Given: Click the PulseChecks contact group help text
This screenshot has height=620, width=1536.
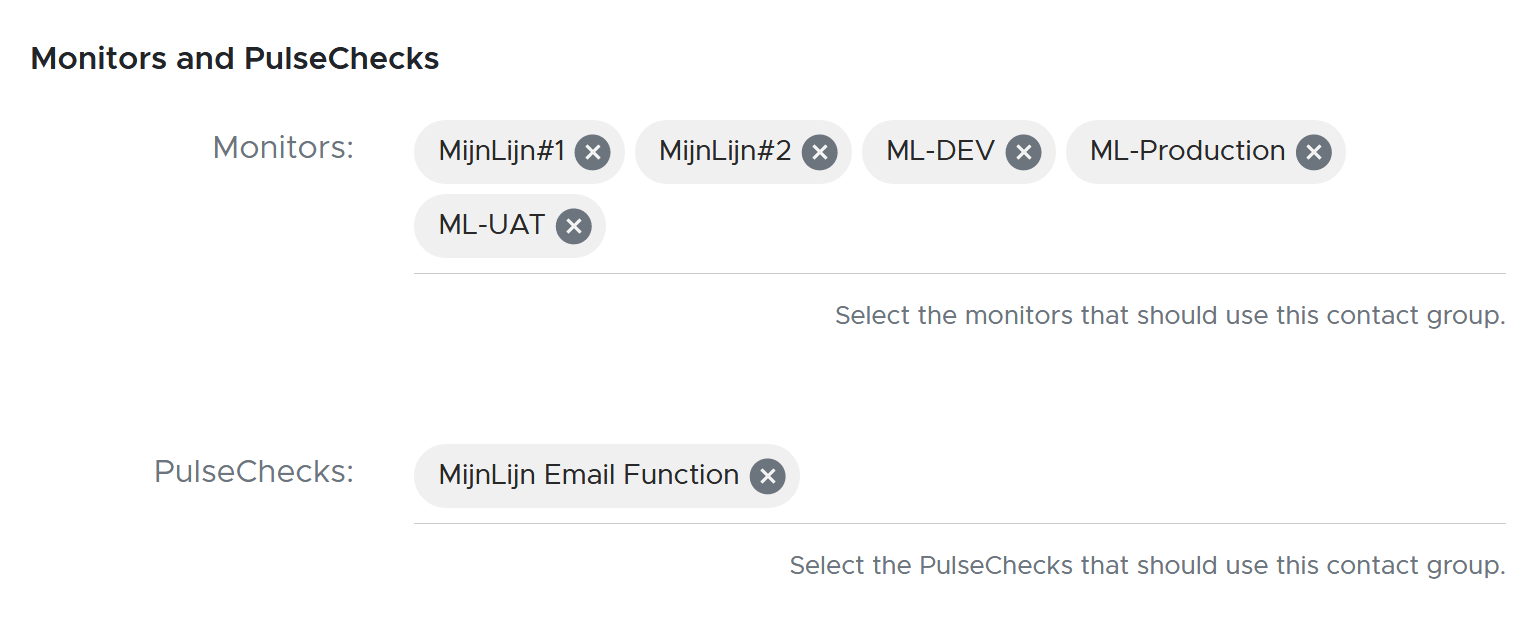Looking at the screenshot, I should (x=1146, y=566).
